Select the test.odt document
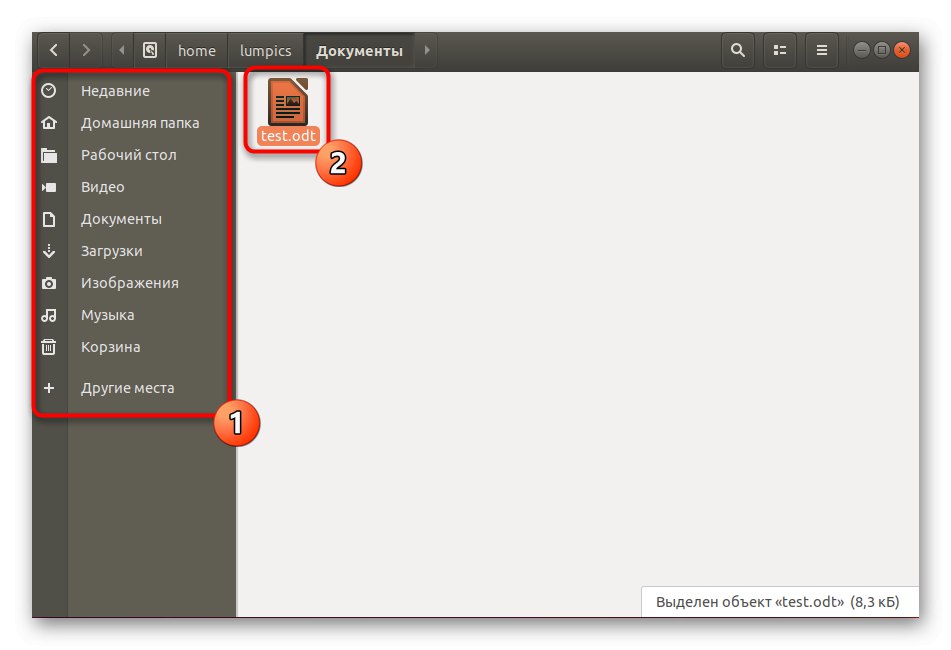Viewport: 951px width, 650px height. tap(287, 105)
